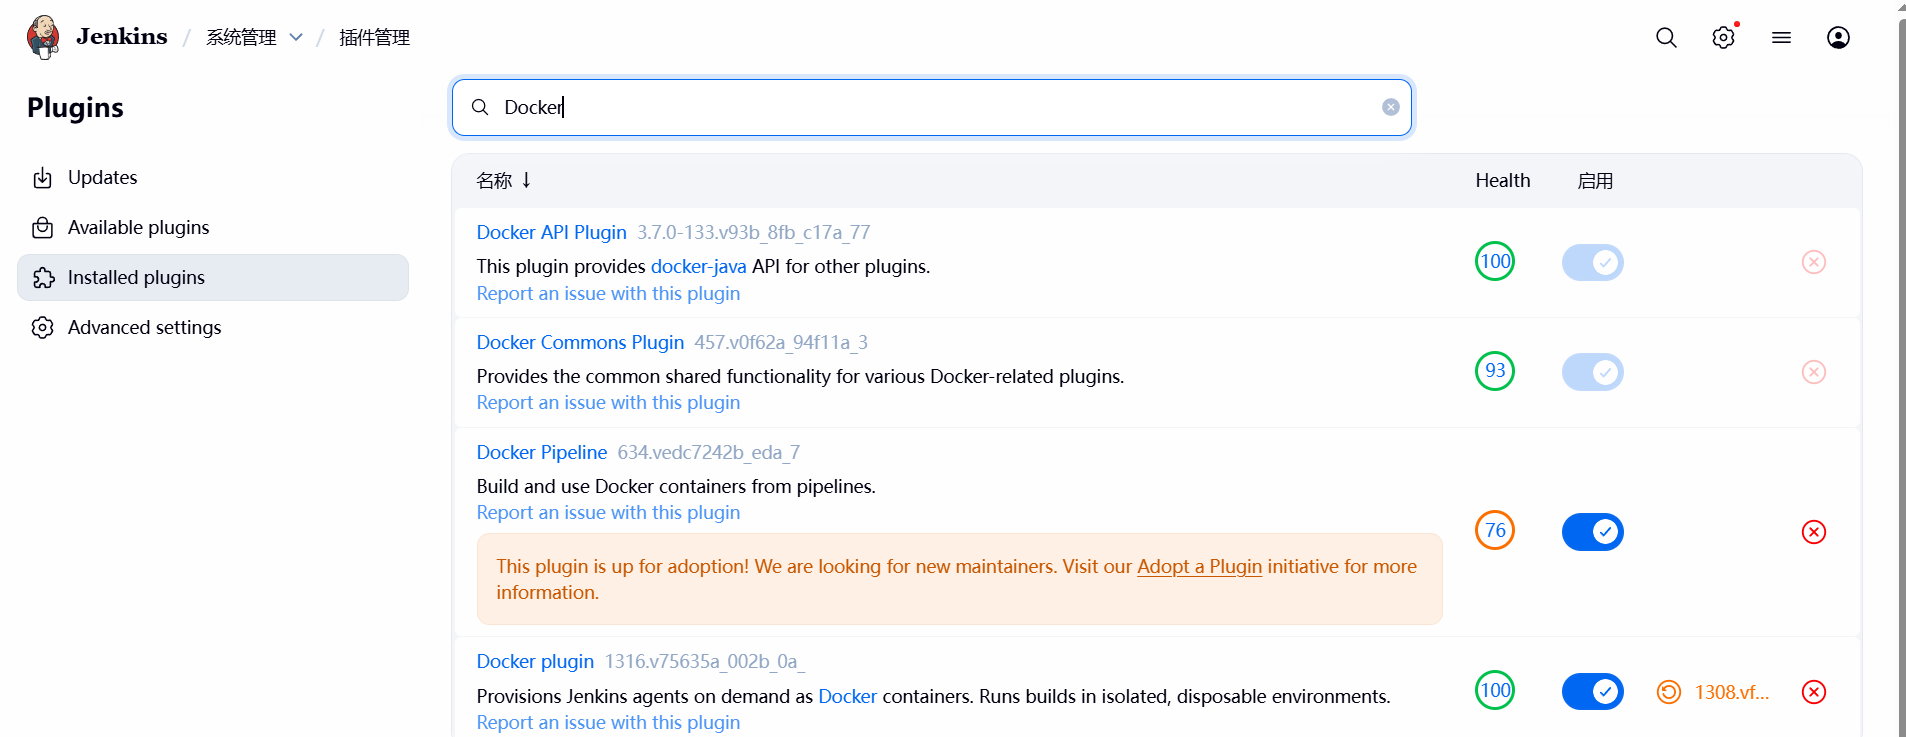Open the Docker Commons Plugin link
1906x737 pixels.
(580, 343)
